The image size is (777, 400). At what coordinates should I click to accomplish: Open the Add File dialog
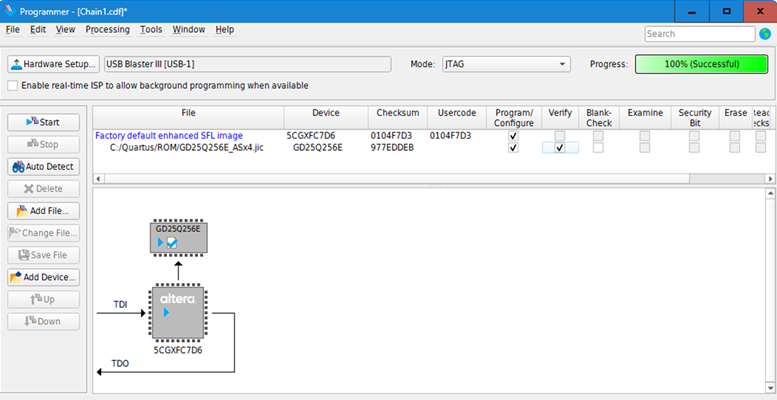[43, 211]
